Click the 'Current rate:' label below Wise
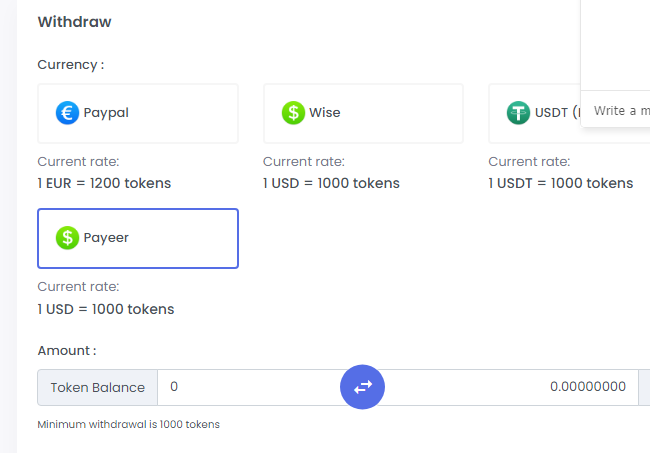650x453 pixels. coord(304,162)
